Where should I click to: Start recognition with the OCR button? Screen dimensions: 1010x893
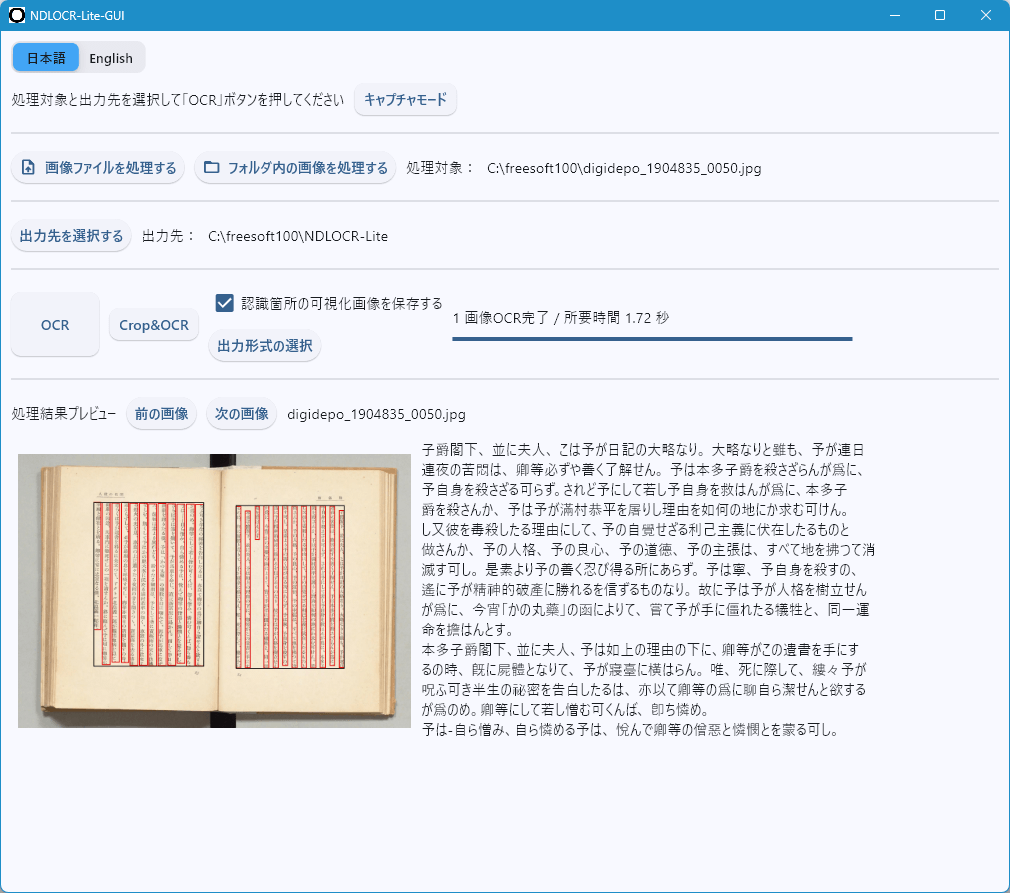[55, 325]
